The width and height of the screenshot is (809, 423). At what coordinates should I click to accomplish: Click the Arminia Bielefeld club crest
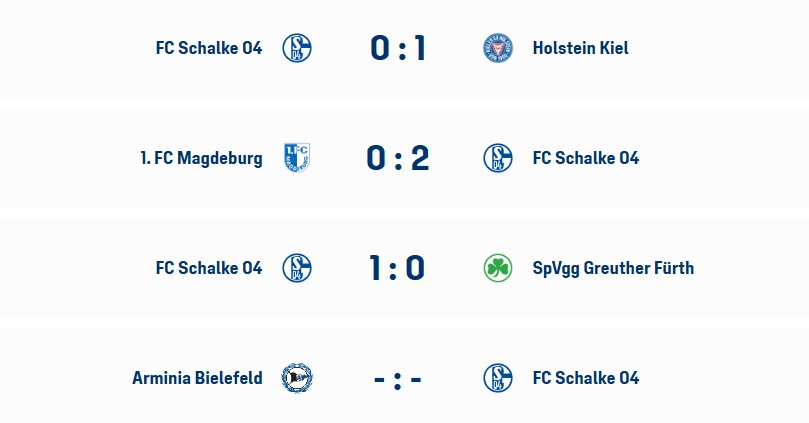point(297,378)
